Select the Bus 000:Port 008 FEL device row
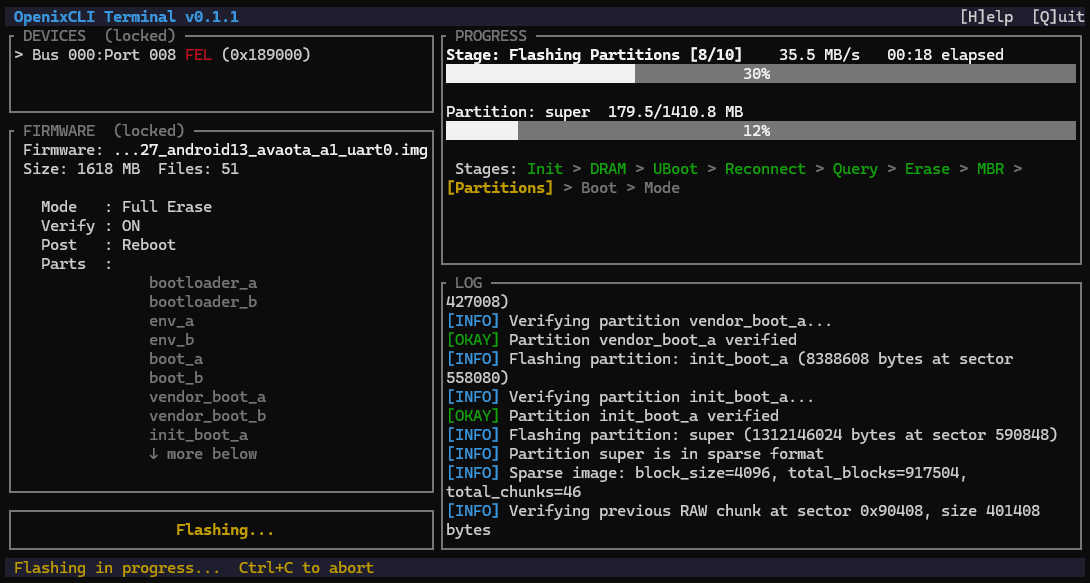Image resolution: width=1090 pixels, height=583 pixels. coord(162,55)
